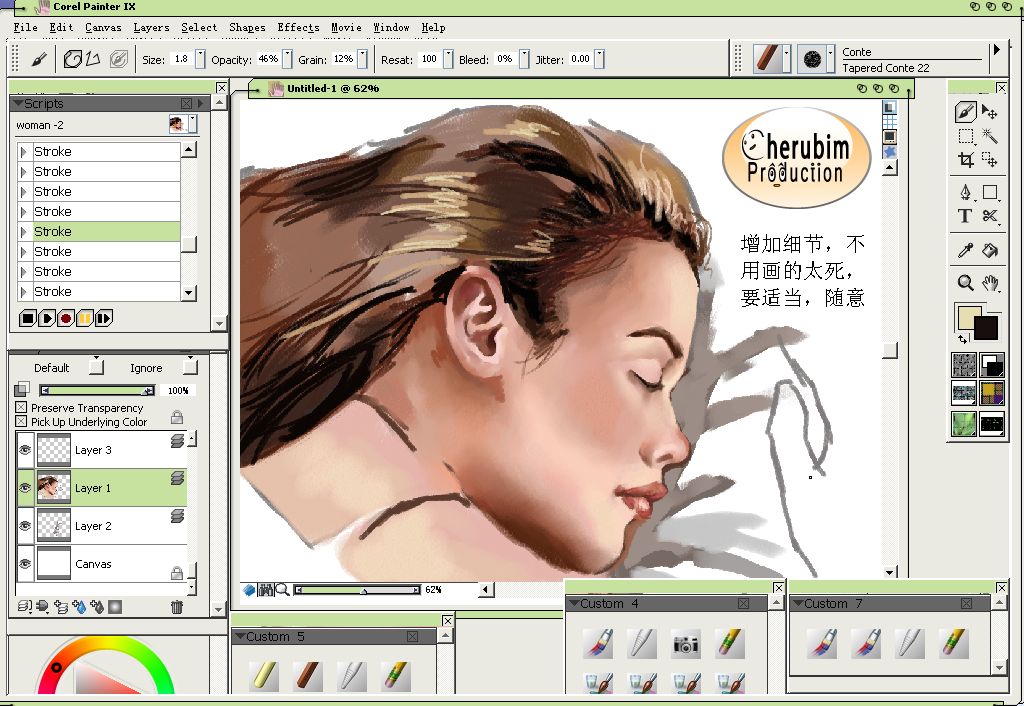Open the Jitter value dropdown
This screenshot has height=706, width=1024.
(599, 59)
